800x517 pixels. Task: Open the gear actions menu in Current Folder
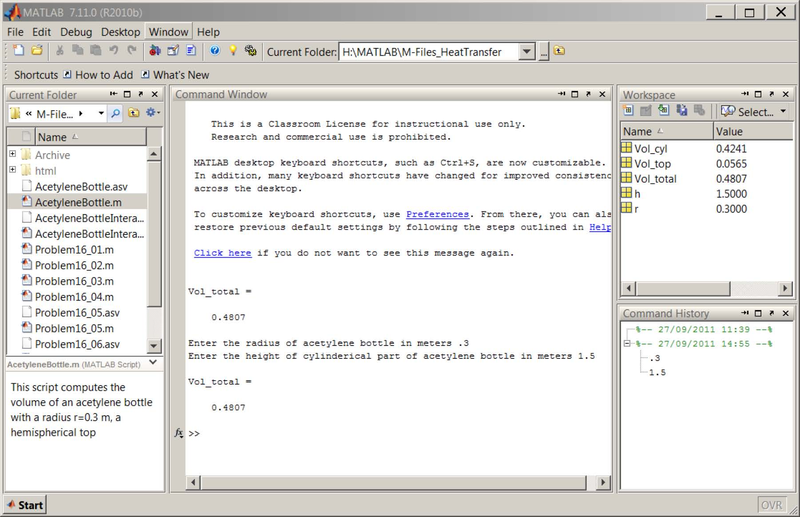153,113
